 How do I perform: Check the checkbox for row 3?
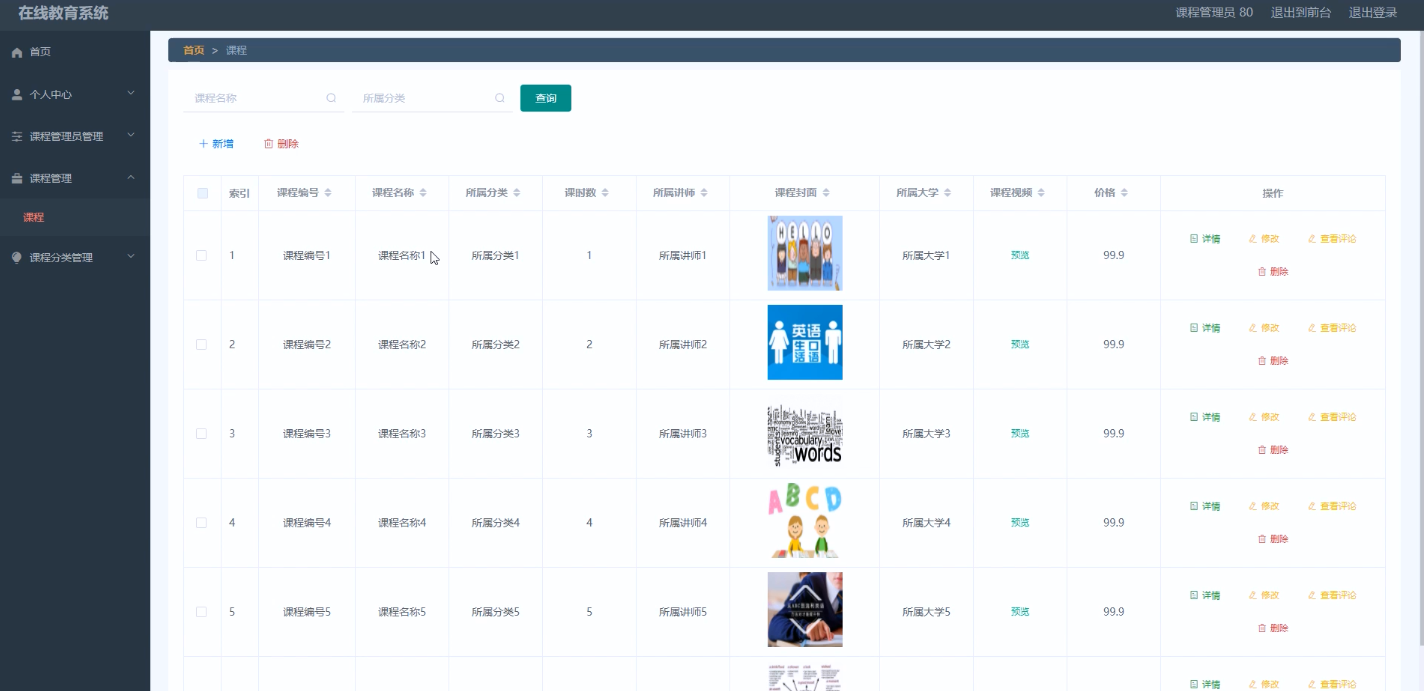[x=202, y=433]
